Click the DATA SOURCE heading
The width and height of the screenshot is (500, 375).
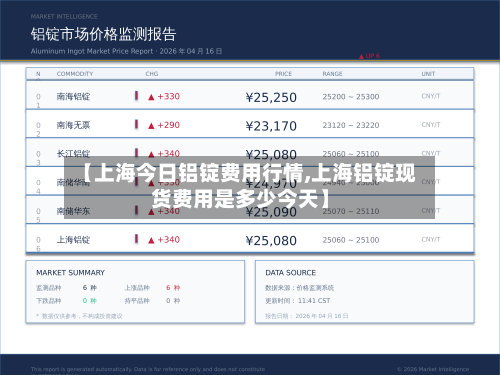pyautogui.click(x=290, y=273)
